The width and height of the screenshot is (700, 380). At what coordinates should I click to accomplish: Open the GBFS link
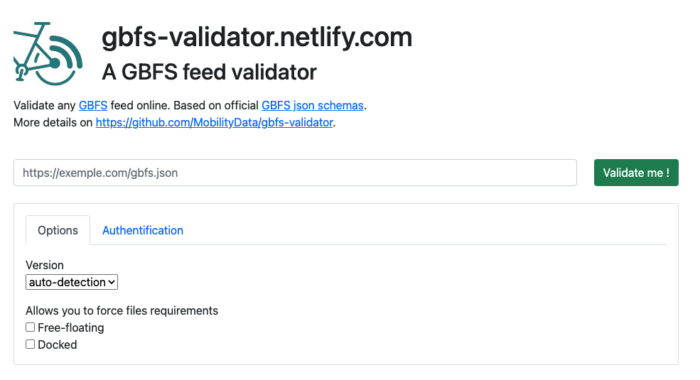pyautogui.click(x=93, y=105)
